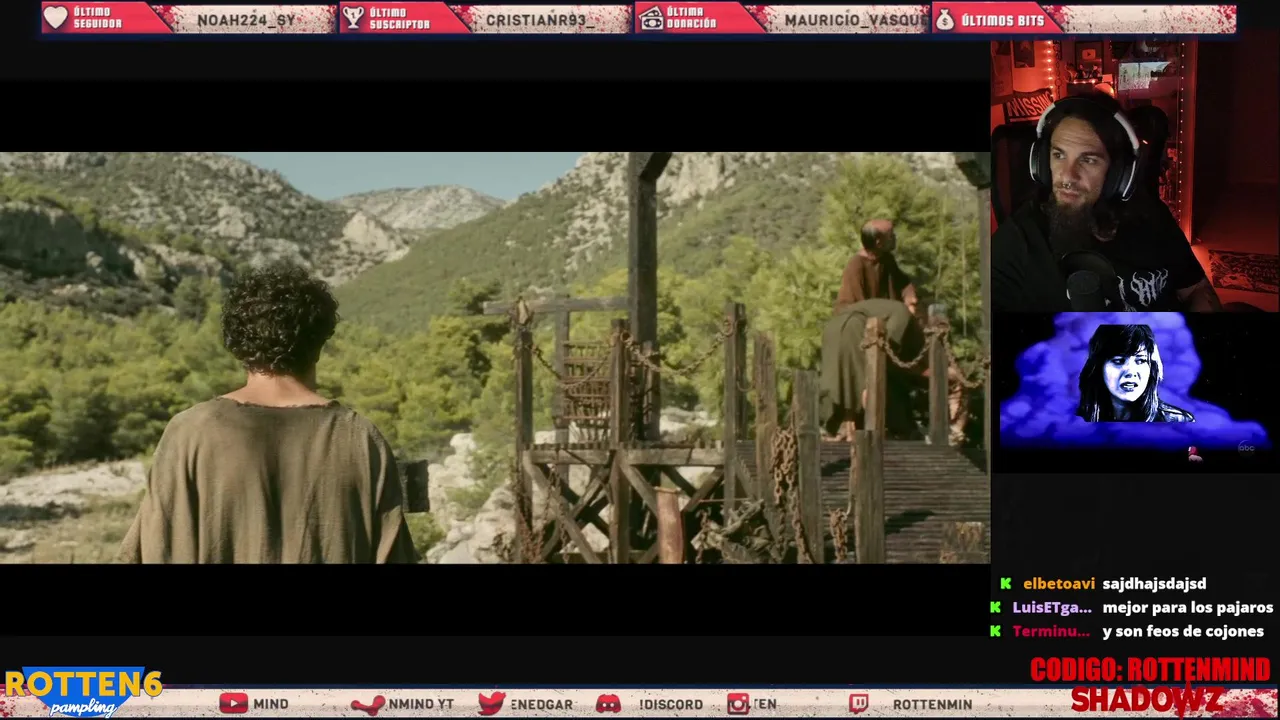Click the Último Suscriptor label

pyautogui.click(x=399, y=19)
